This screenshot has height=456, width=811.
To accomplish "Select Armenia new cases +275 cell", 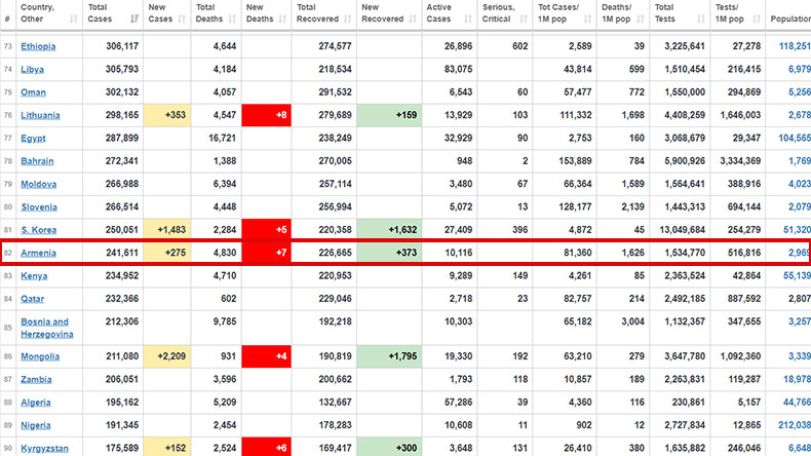I will click(167, 253).
